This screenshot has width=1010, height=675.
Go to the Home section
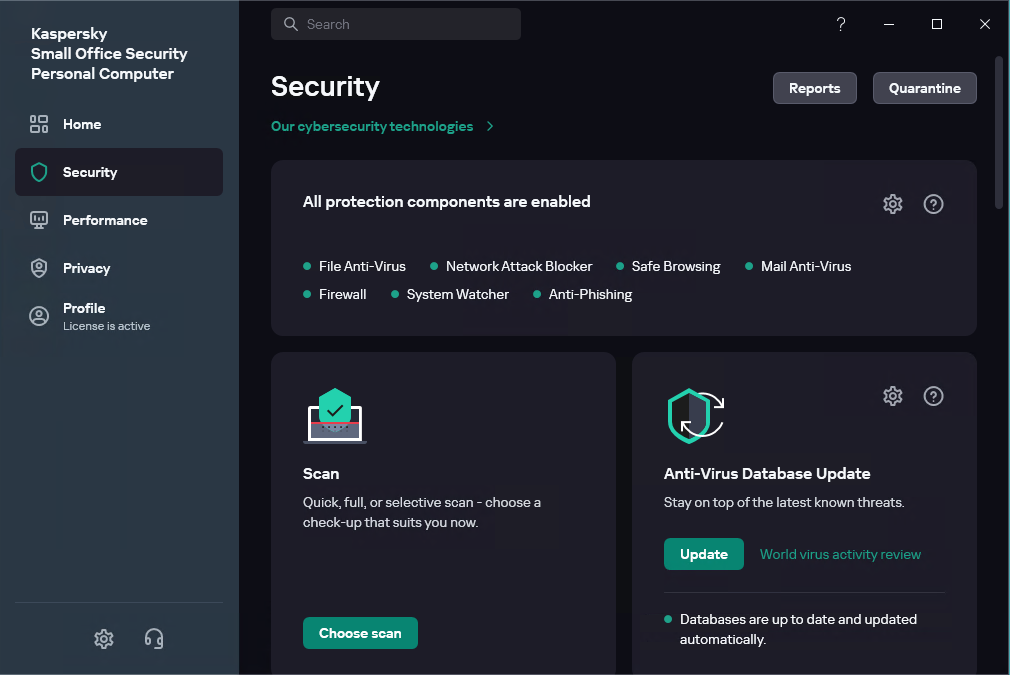[x=82, y=124]
